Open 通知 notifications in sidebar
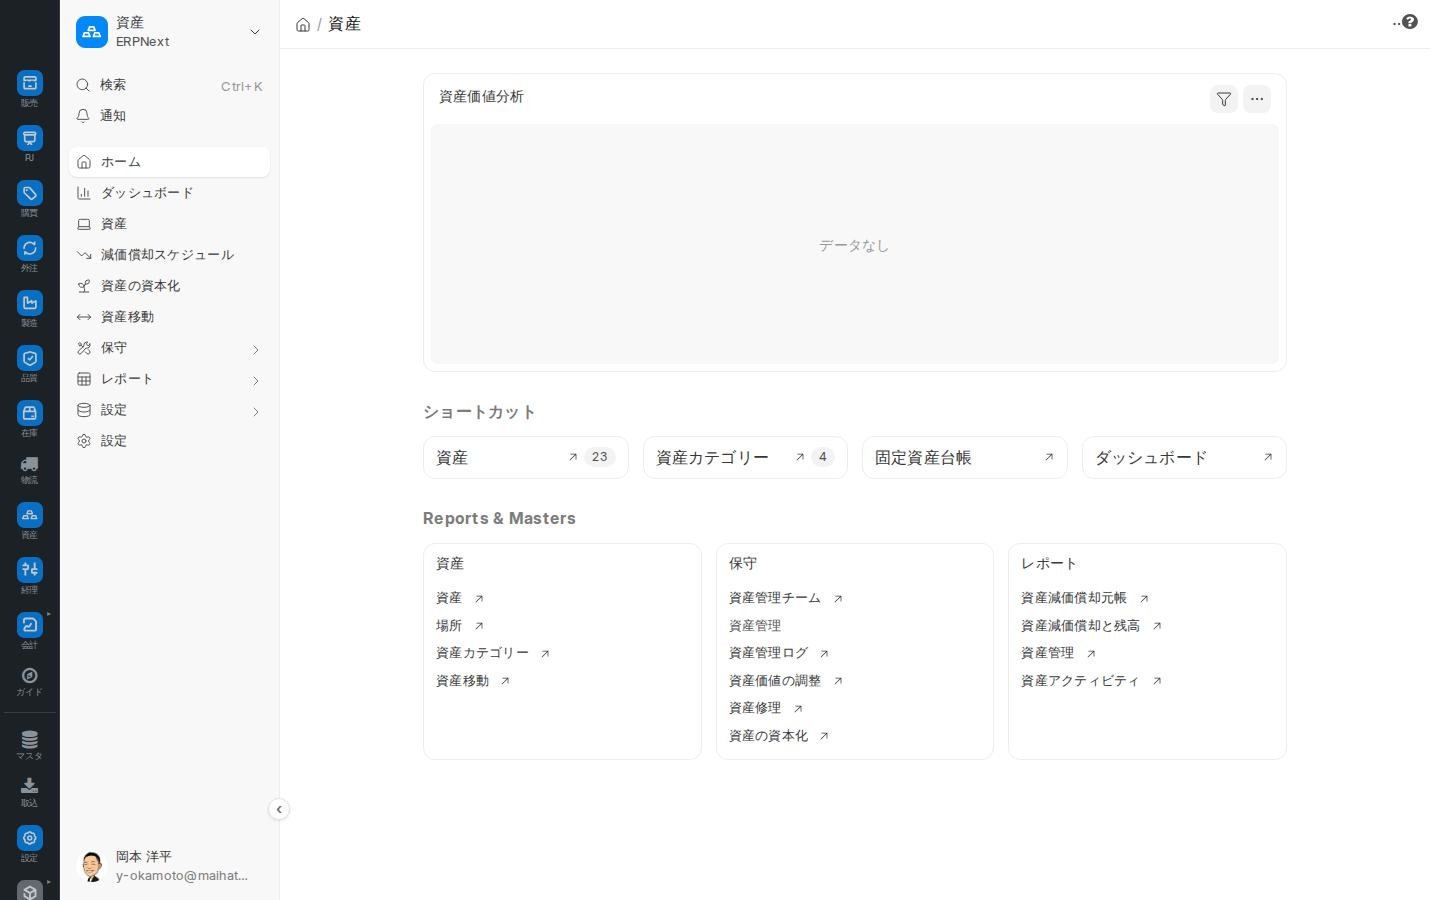The width and height of the screenshot is (1440, 900). (x=169, y=116)
